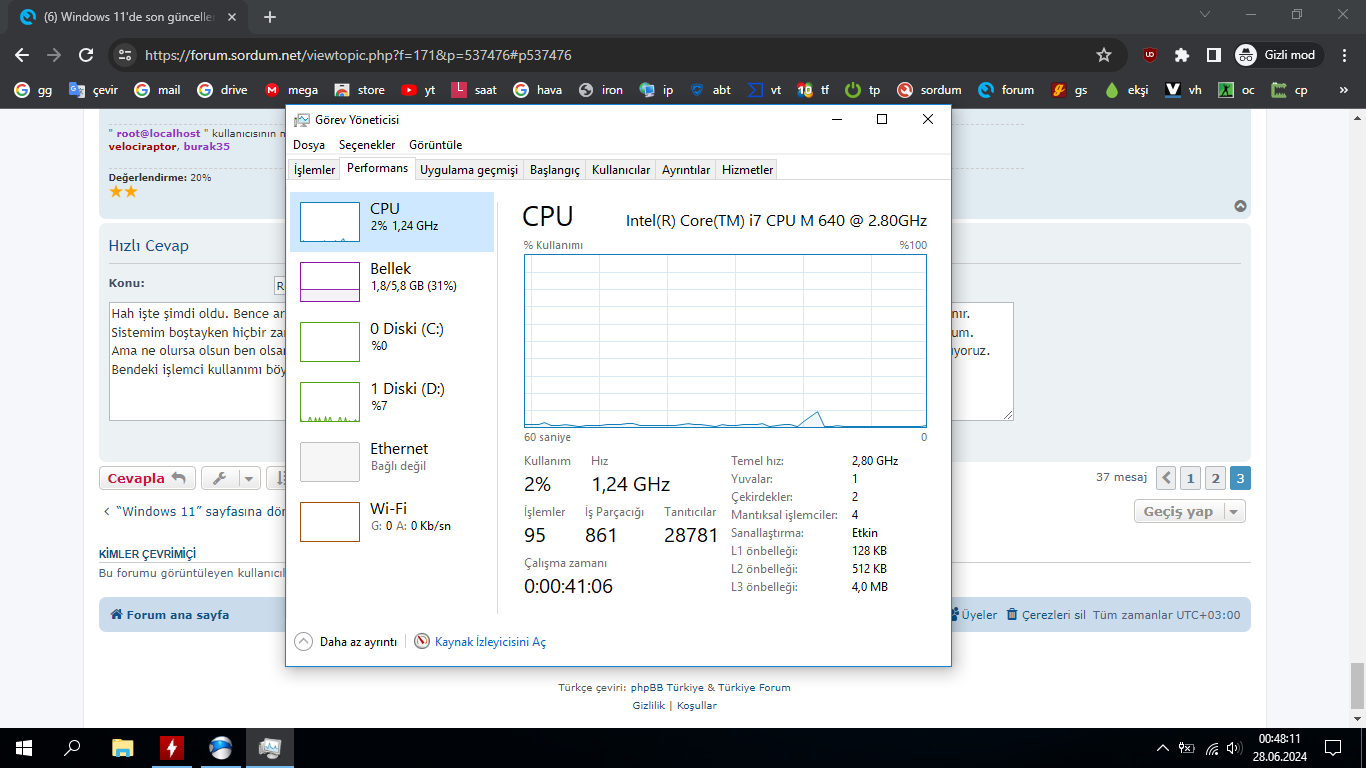The width and height of the screenshot is (1366, 768).
Task: Open the ekşi bookmark
Action: click(x=1126, y=90)
